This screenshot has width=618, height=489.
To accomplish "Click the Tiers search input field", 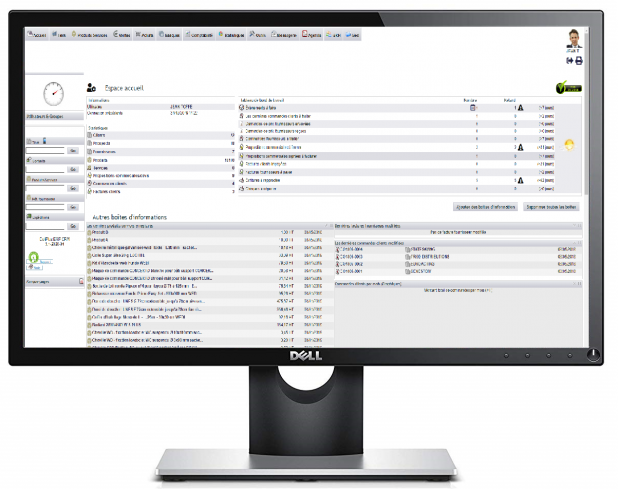I will click(45, 151).
